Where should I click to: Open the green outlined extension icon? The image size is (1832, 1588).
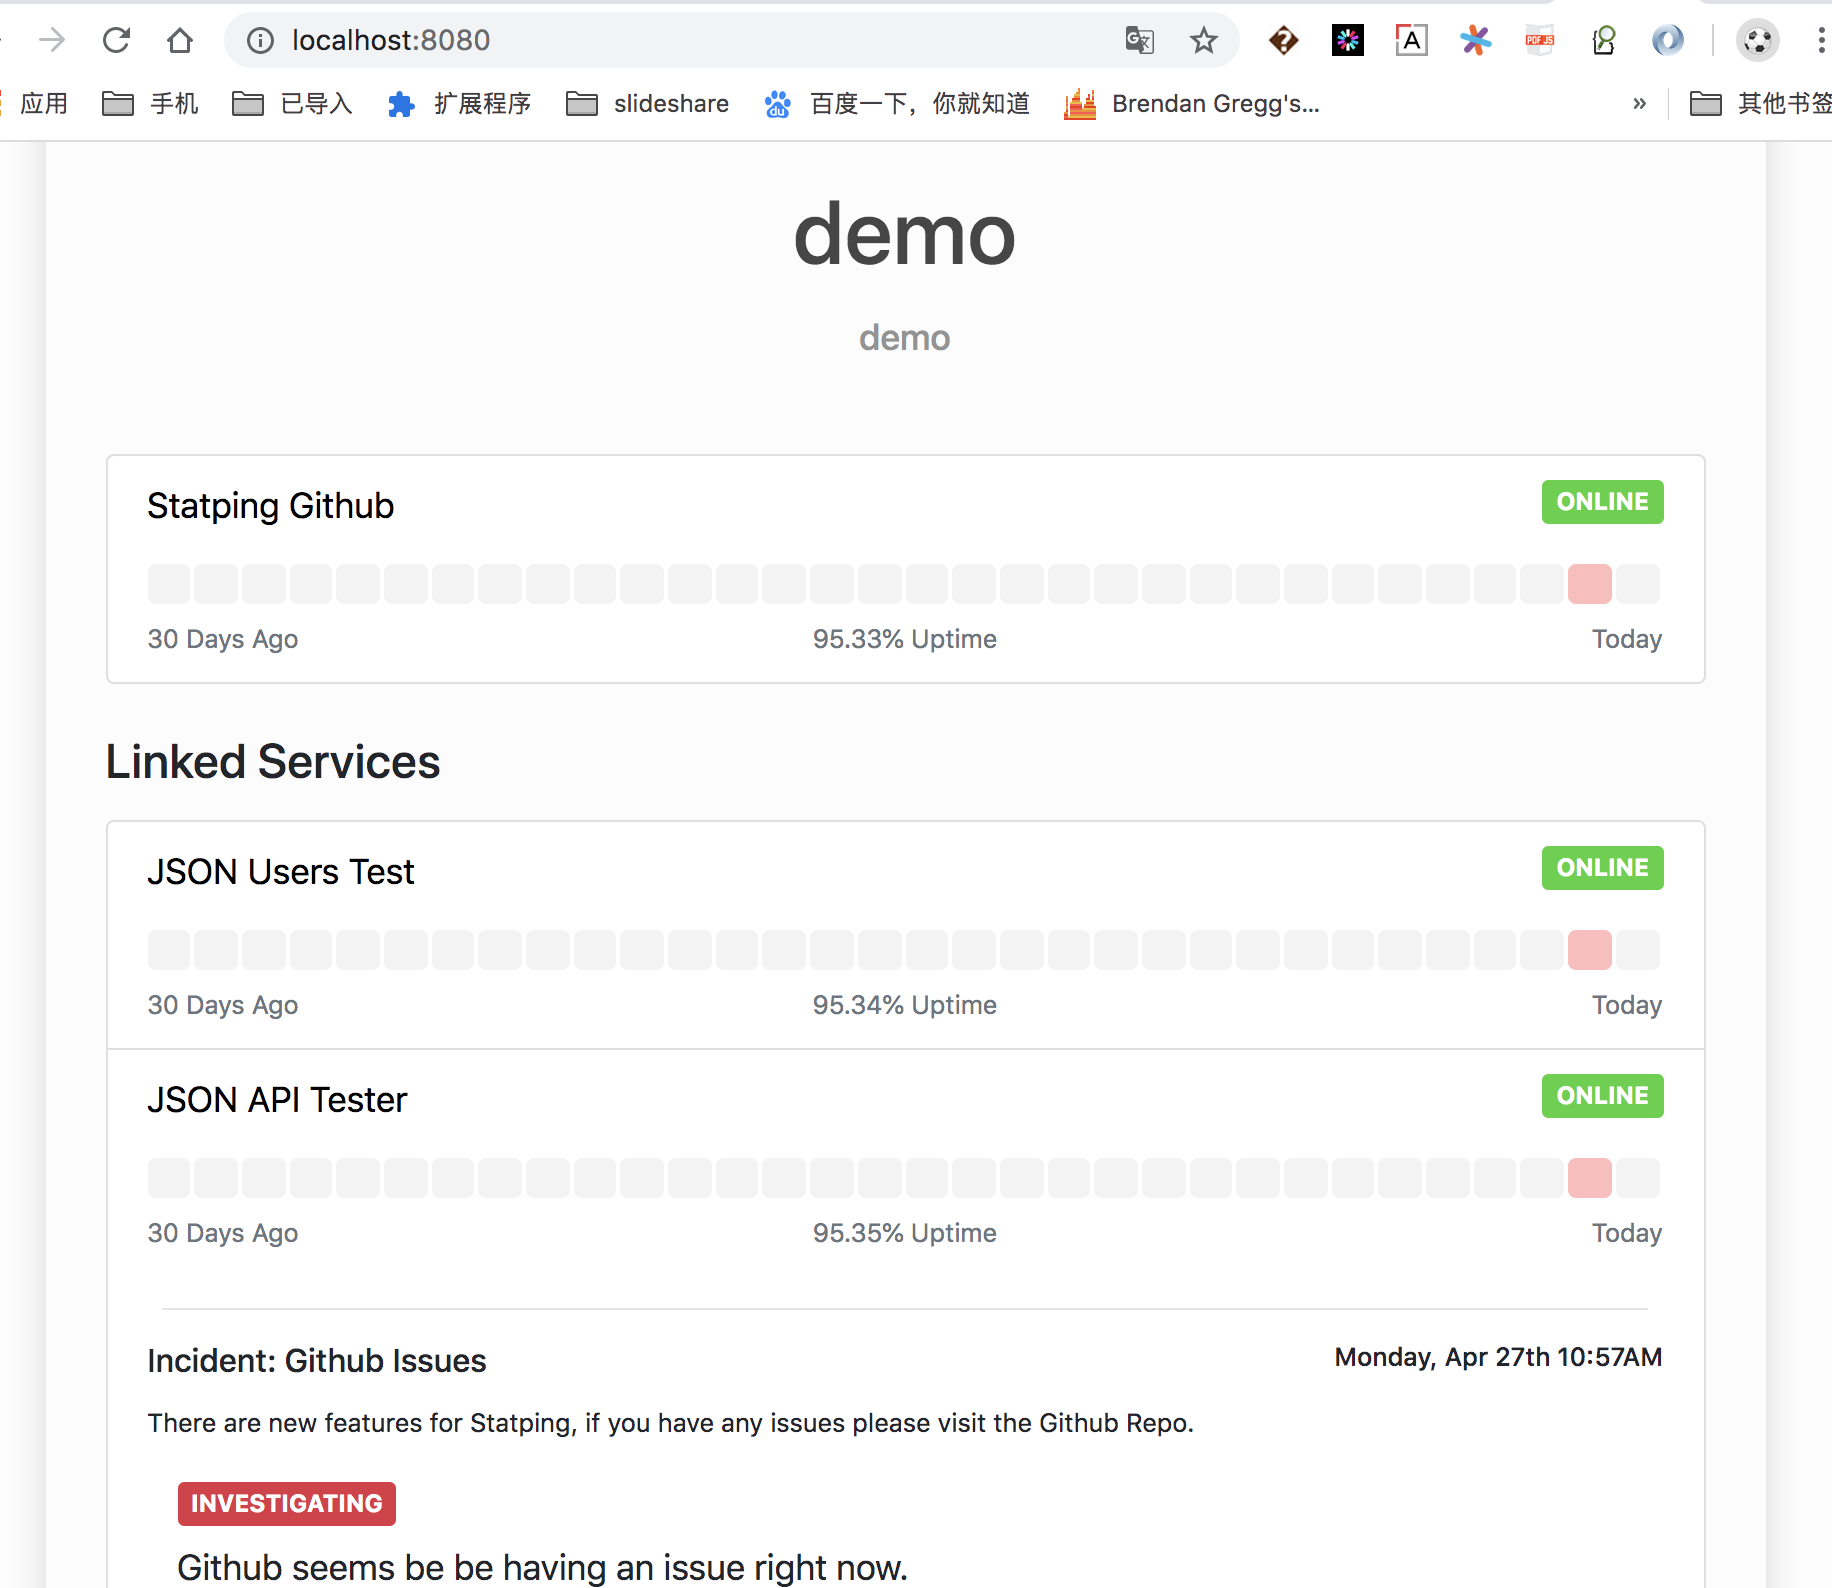click(x=1604, y=40)
